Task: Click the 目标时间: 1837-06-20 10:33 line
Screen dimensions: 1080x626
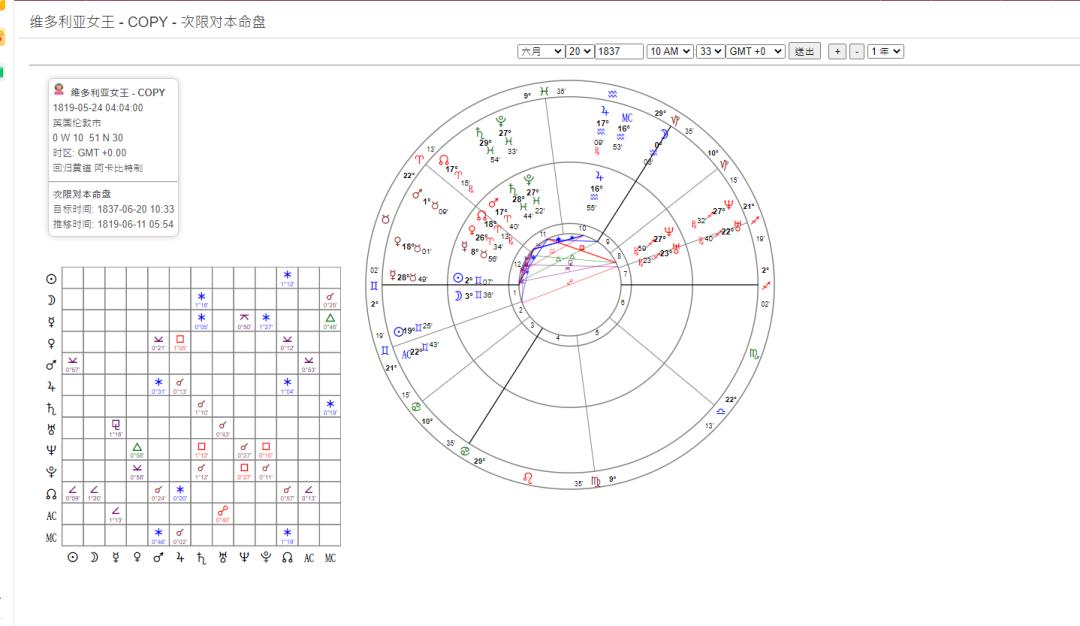Action: [114, 209]
